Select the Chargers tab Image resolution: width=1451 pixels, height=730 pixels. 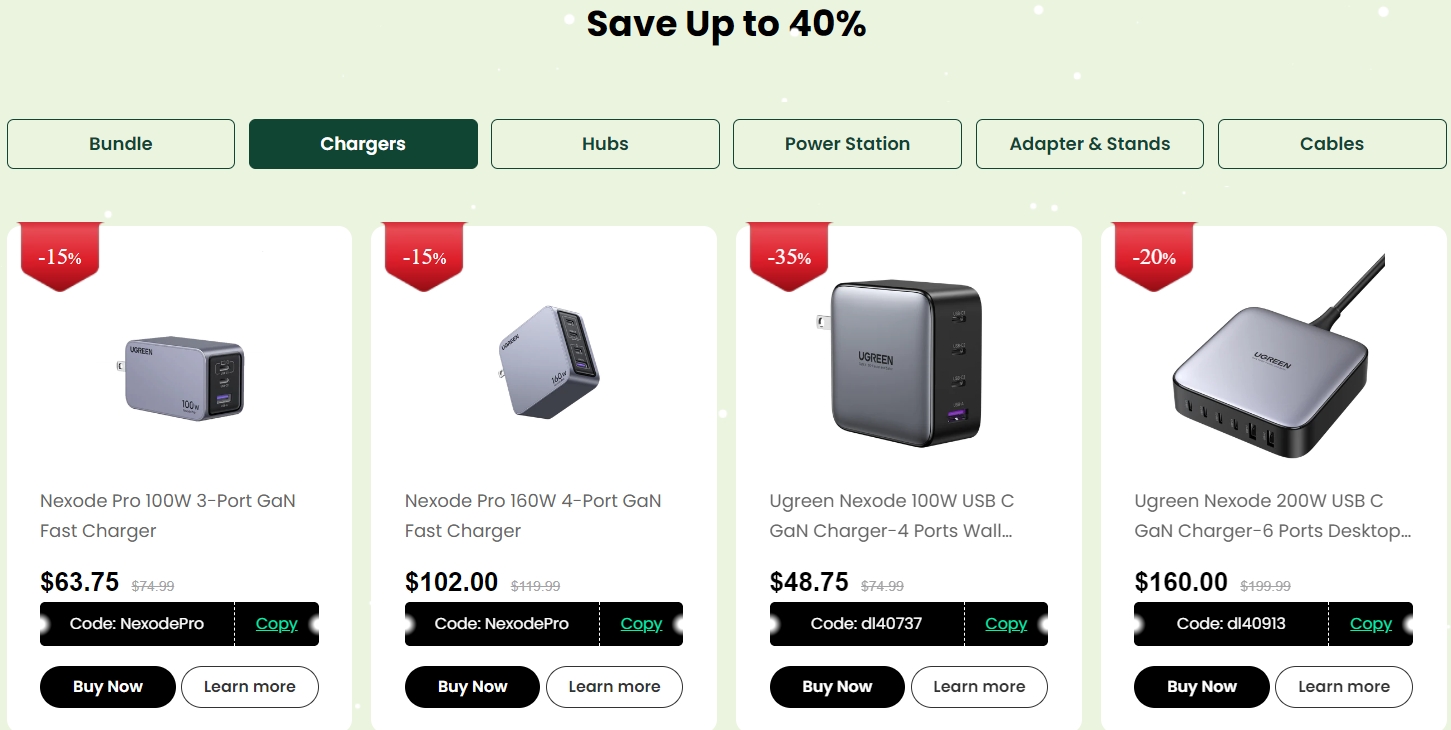pos(363,144)
